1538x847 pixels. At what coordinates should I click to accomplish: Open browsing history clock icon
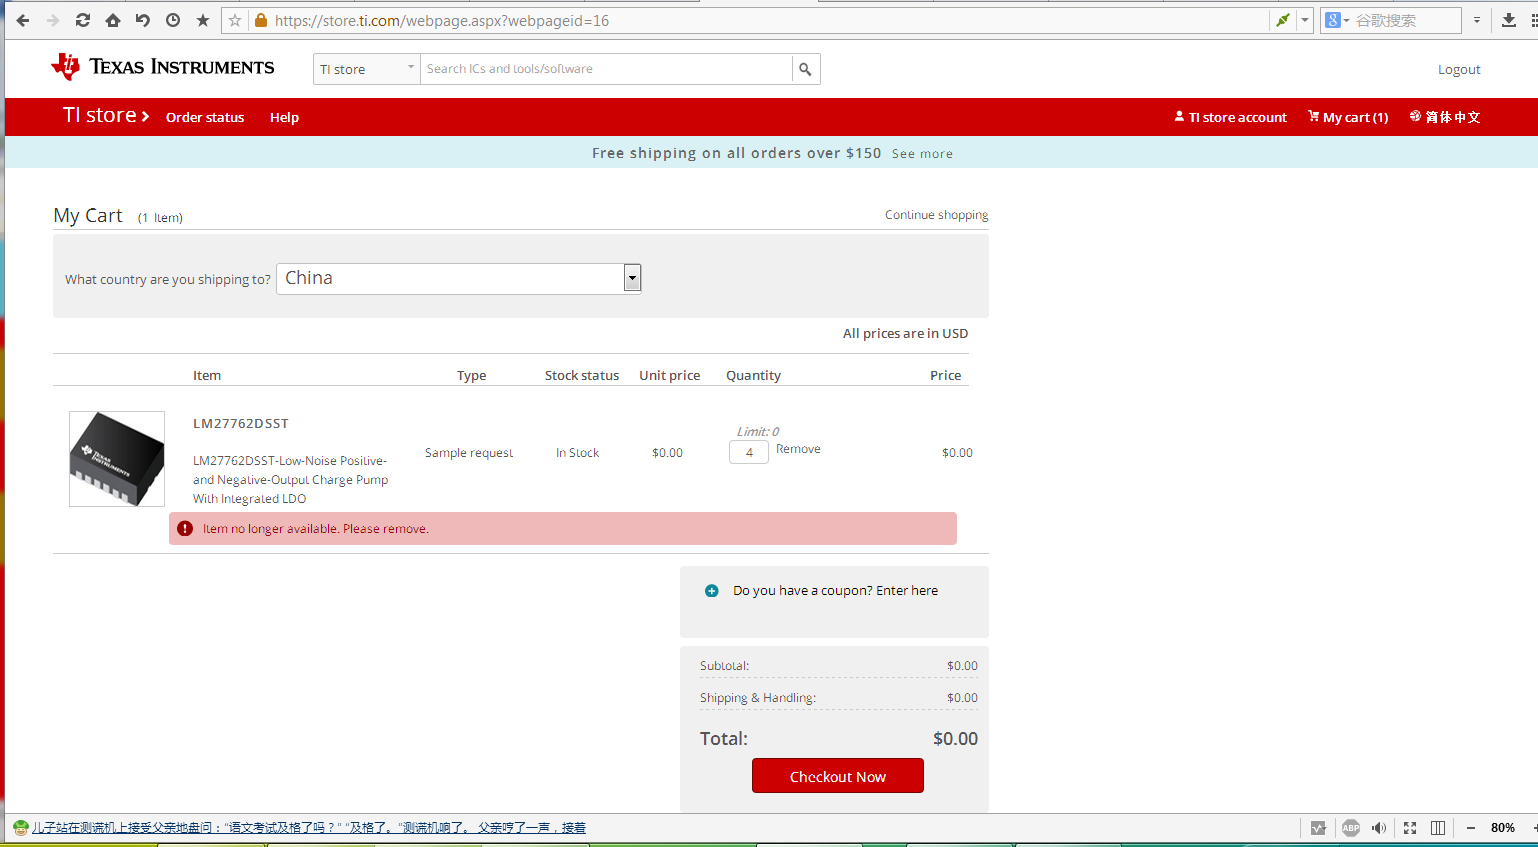pyautogui.click(x=173, y=20)
